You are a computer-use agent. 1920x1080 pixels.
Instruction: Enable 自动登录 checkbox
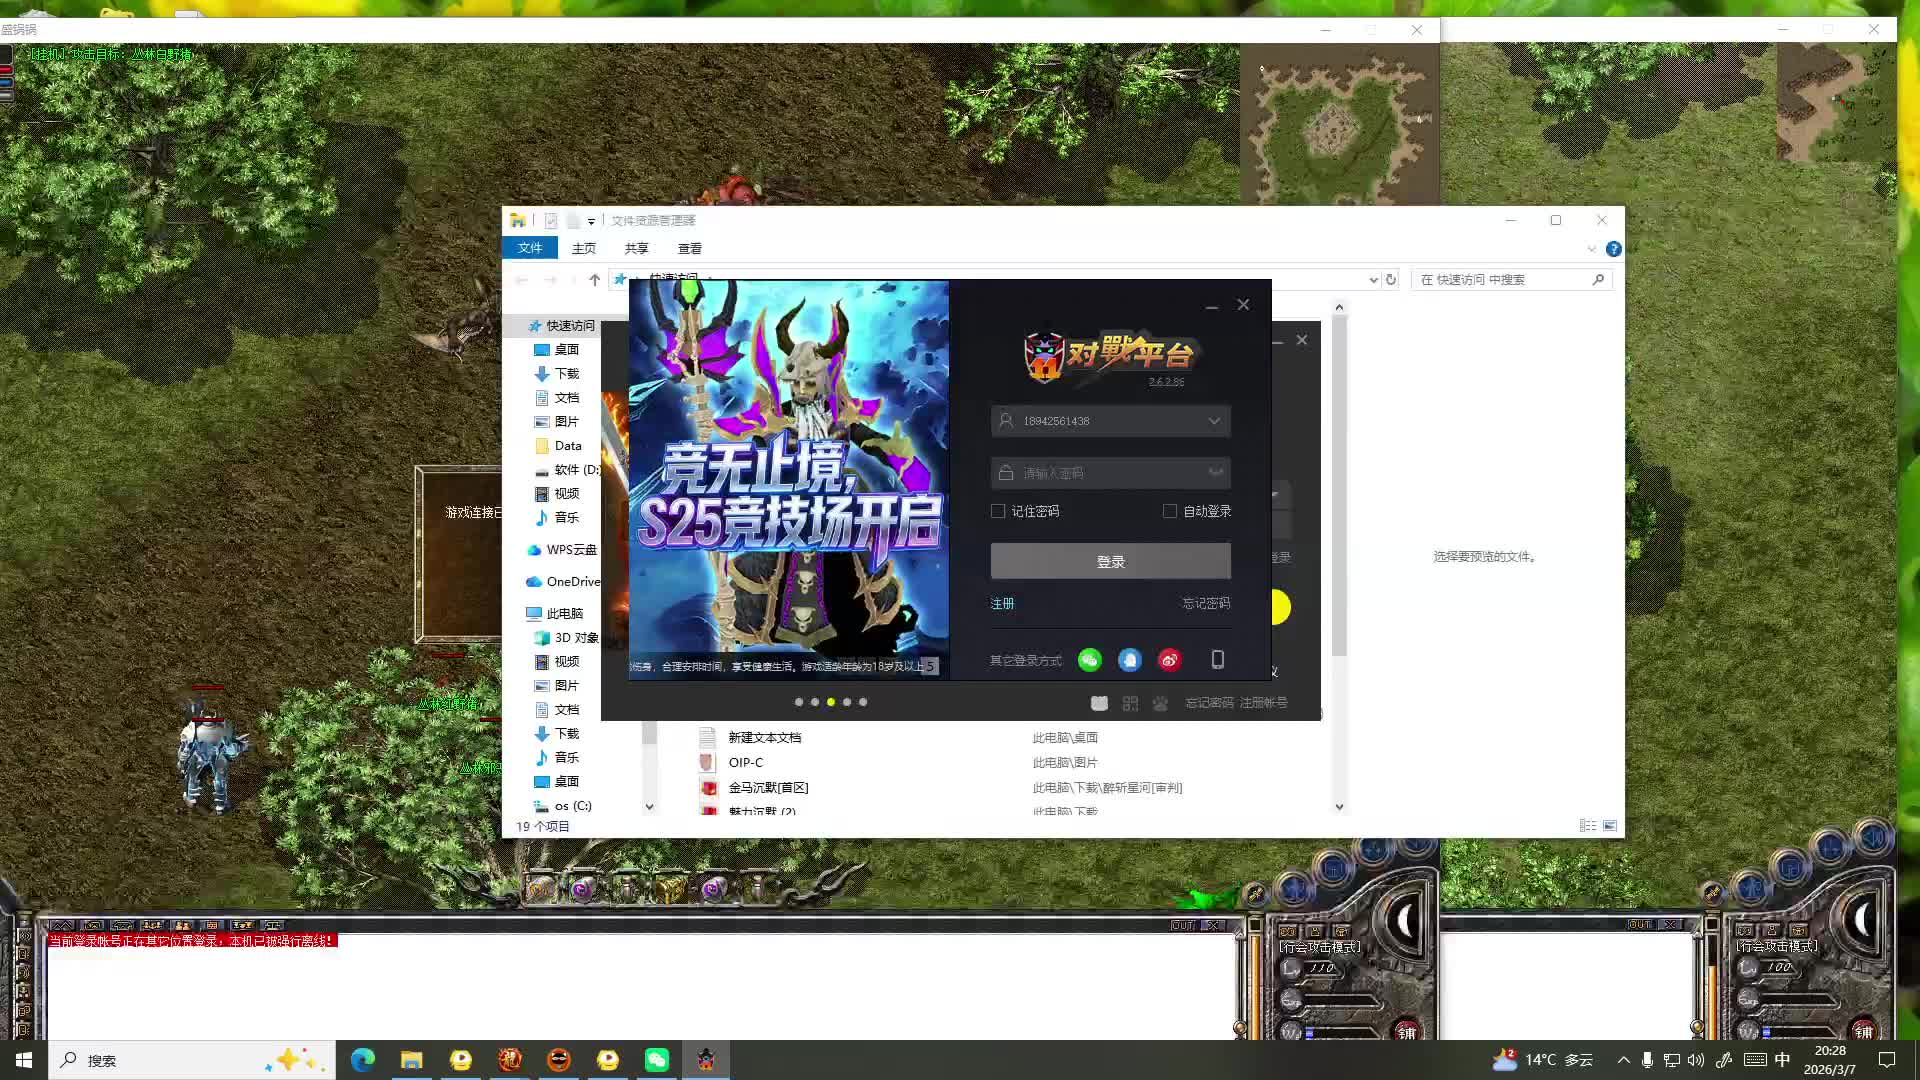[x=1170, y=511]
